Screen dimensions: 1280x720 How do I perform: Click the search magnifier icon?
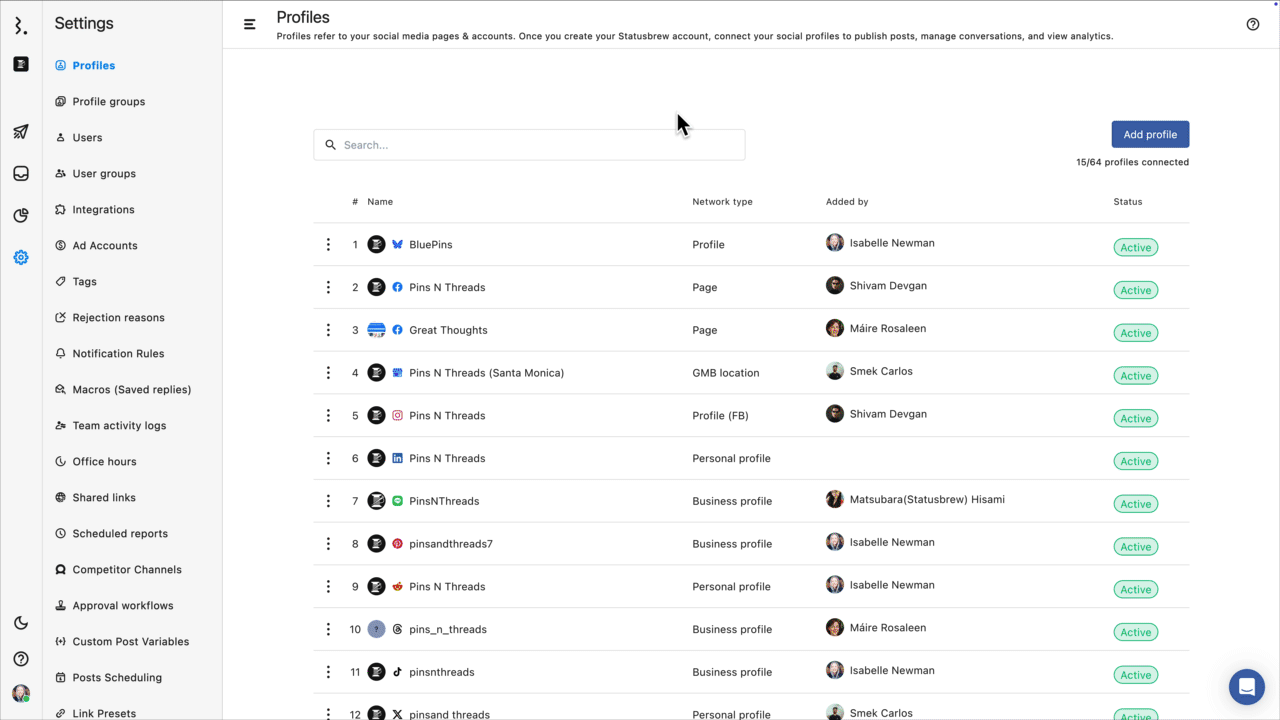(331, 145)
